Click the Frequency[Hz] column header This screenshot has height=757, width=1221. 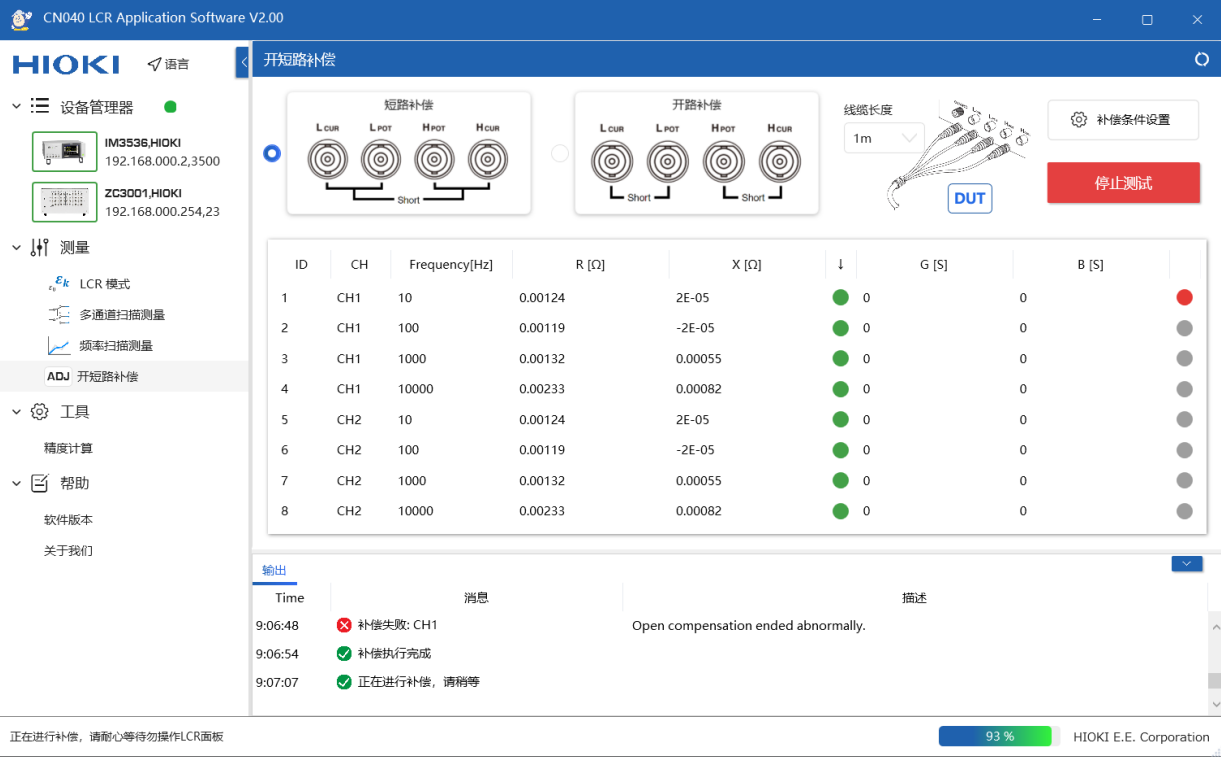[451, 264]
